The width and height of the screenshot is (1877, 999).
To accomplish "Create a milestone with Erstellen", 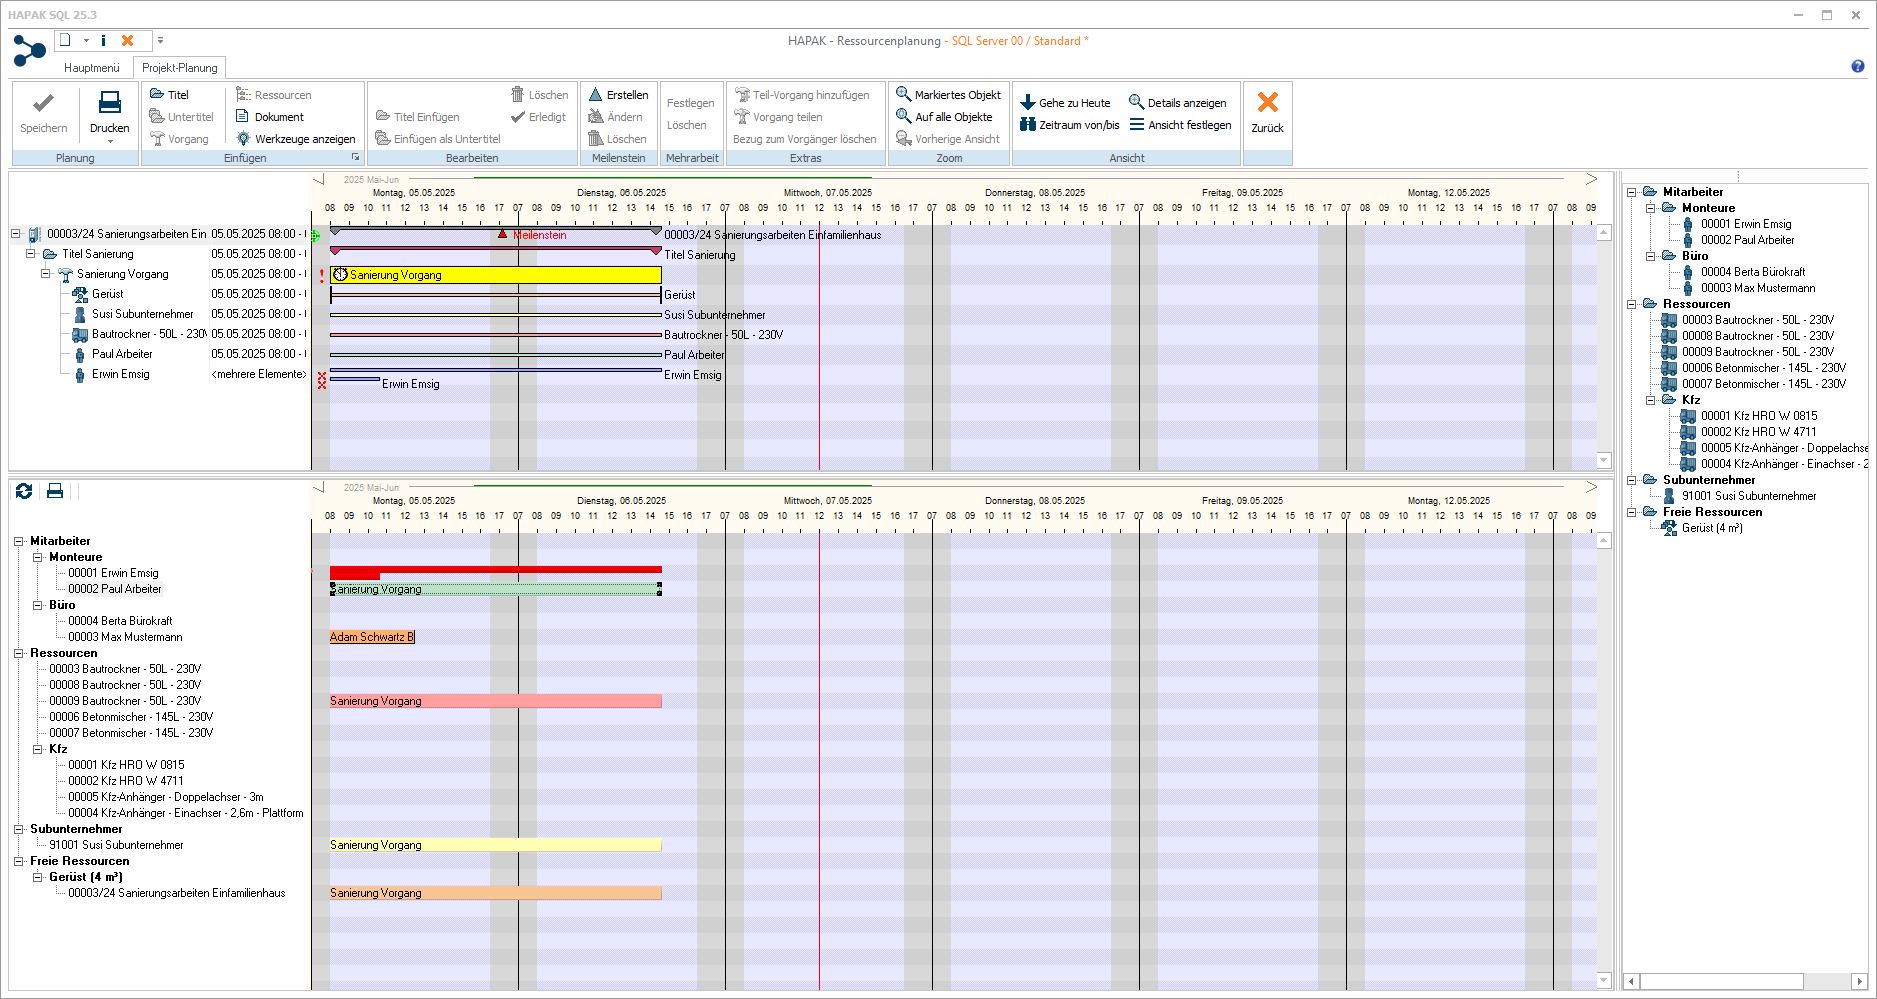I will (x=618, y=95).
